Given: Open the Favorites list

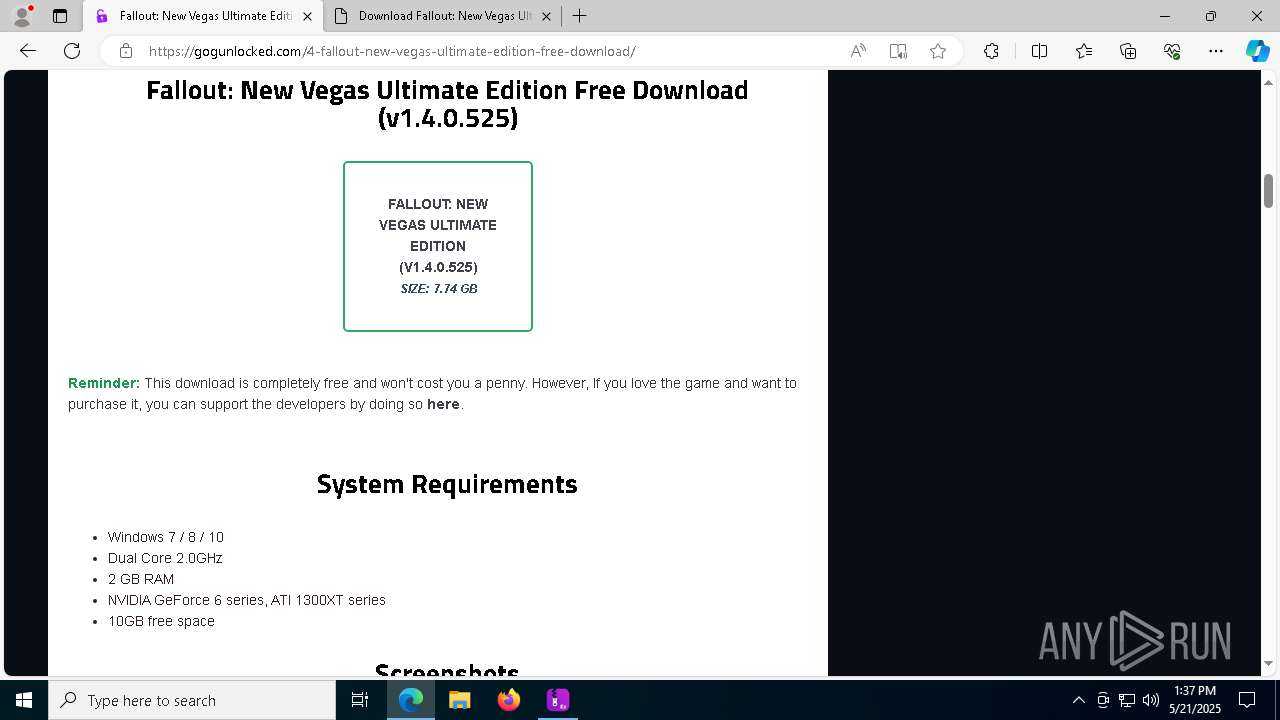Looking at the screenshot, I should 1084,51.
